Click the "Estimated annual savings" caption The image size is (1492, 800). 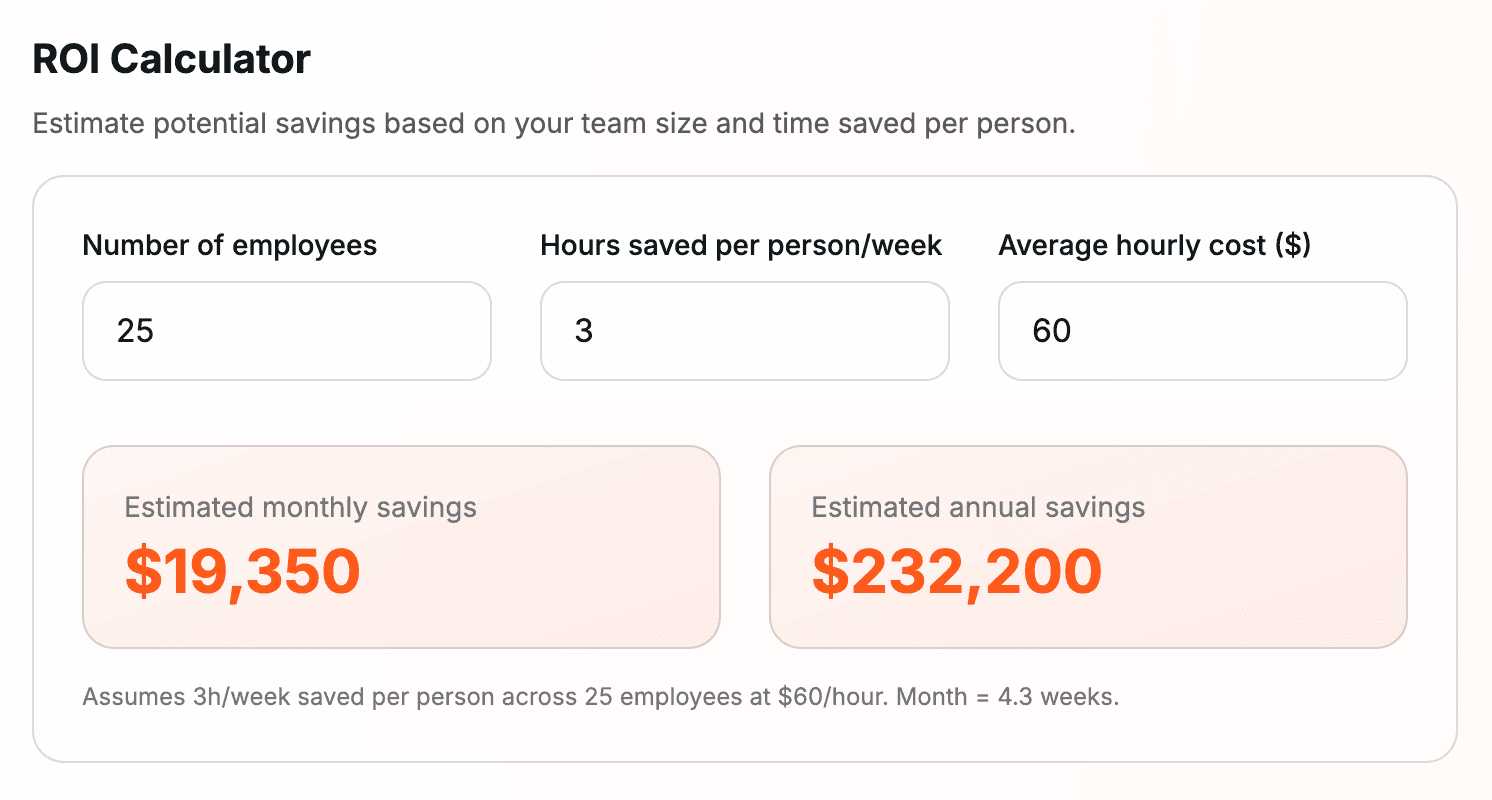coord(978,507)
